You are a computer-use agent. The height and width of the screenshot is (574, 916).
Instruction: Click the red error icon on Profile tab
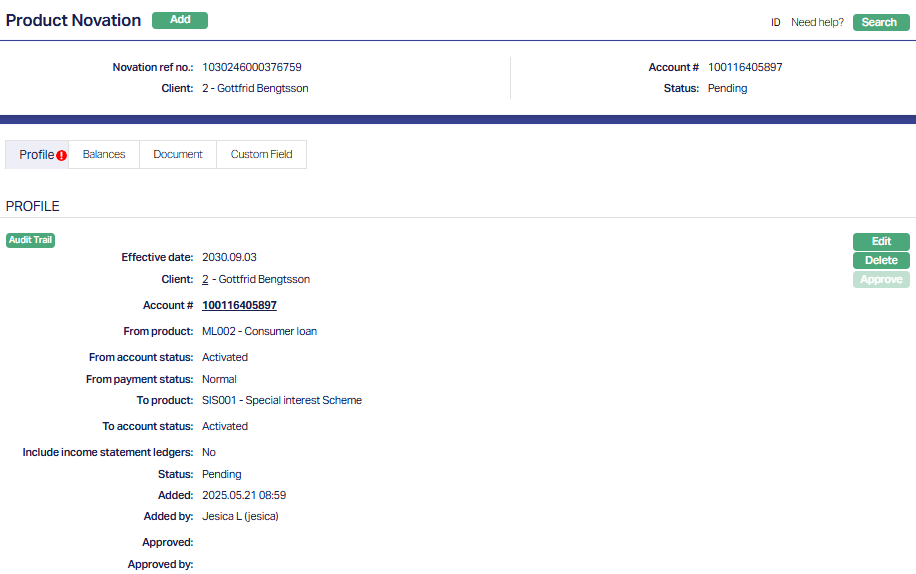pos(61,155)
